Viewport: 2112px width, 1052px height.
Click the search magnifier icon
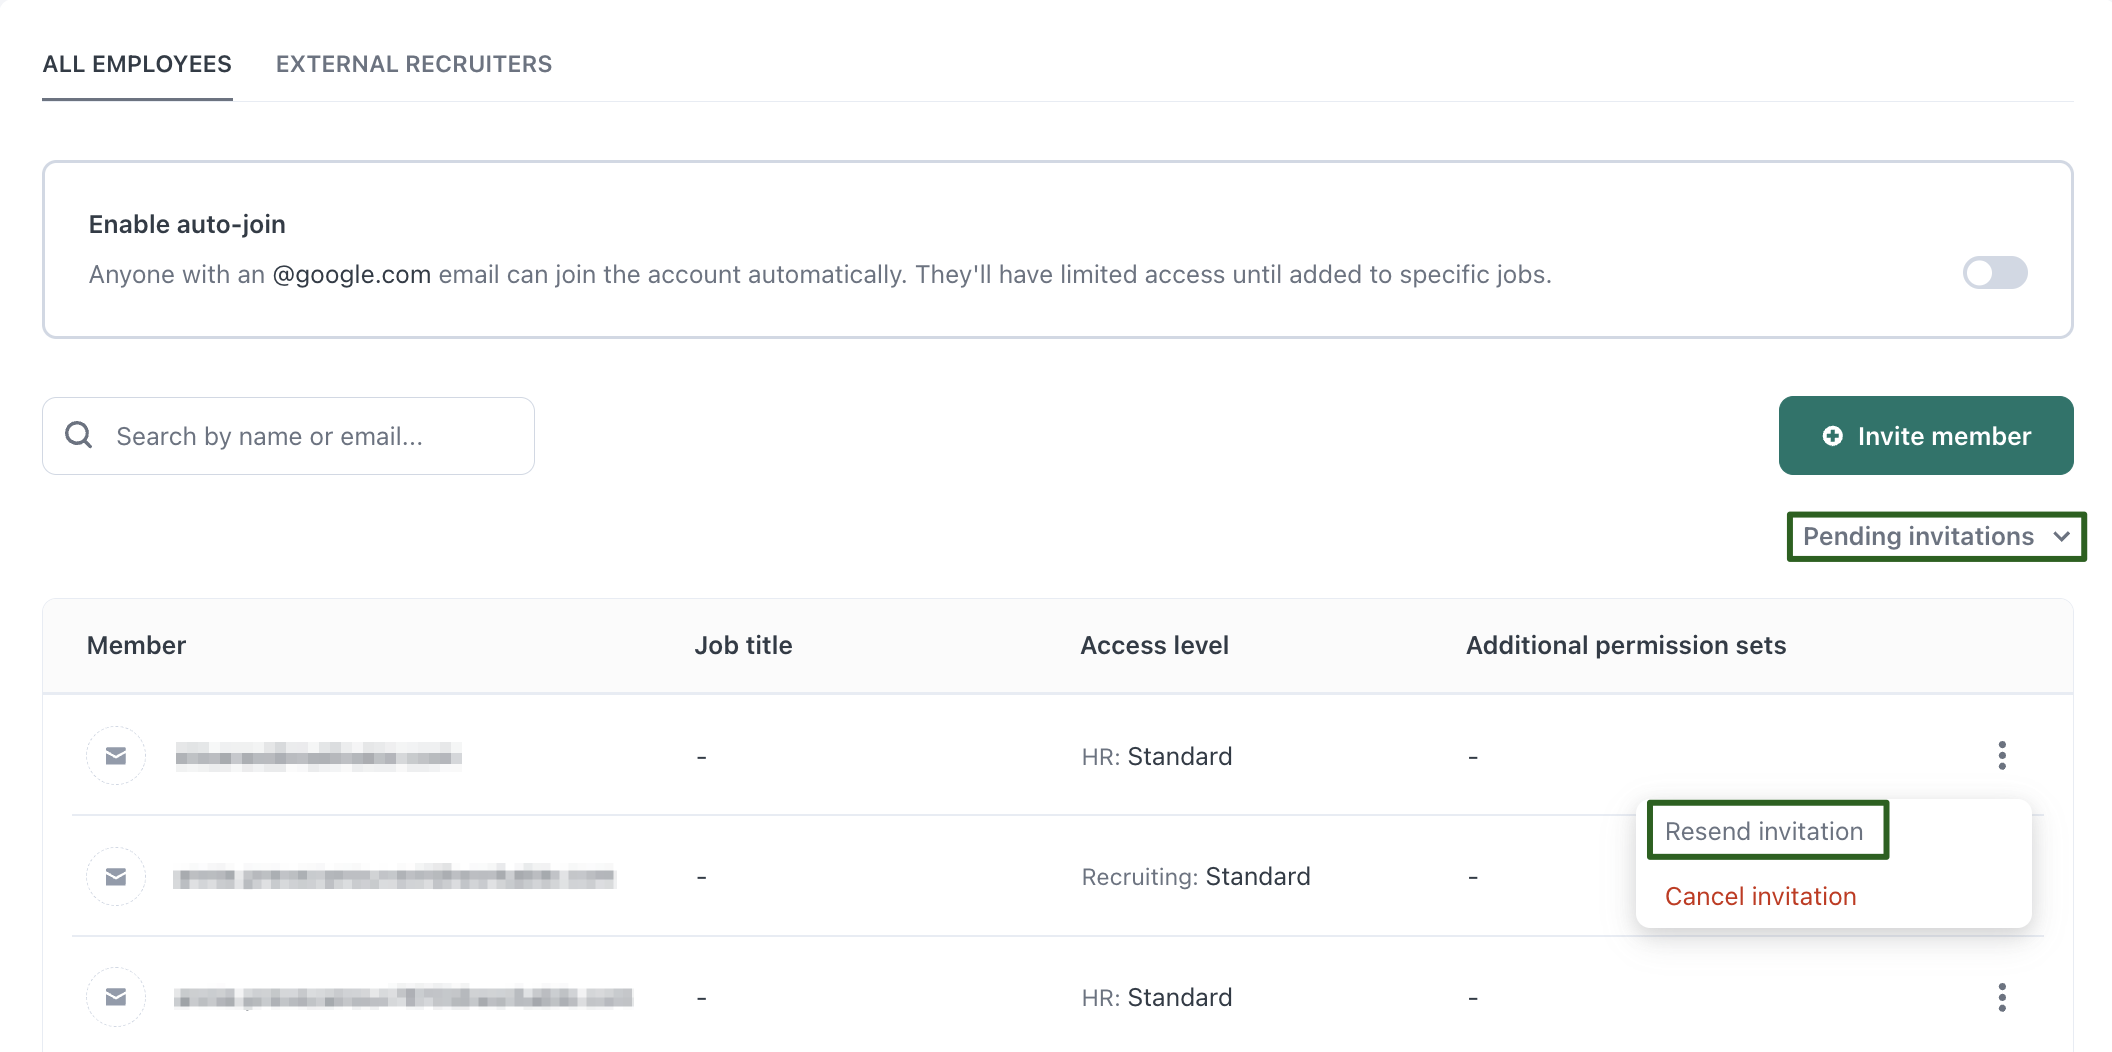[x=78, y=435]
